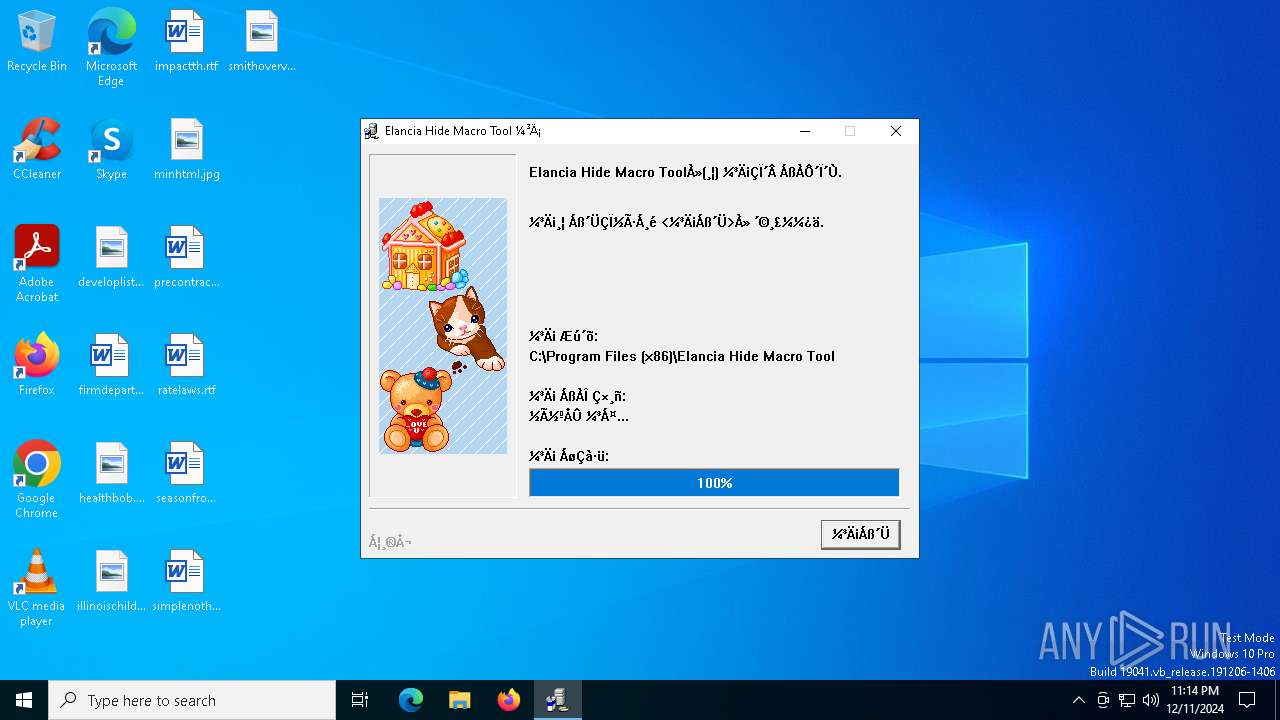
Task: Click in the taskbar search box
Action: click(x=192, y=700)
